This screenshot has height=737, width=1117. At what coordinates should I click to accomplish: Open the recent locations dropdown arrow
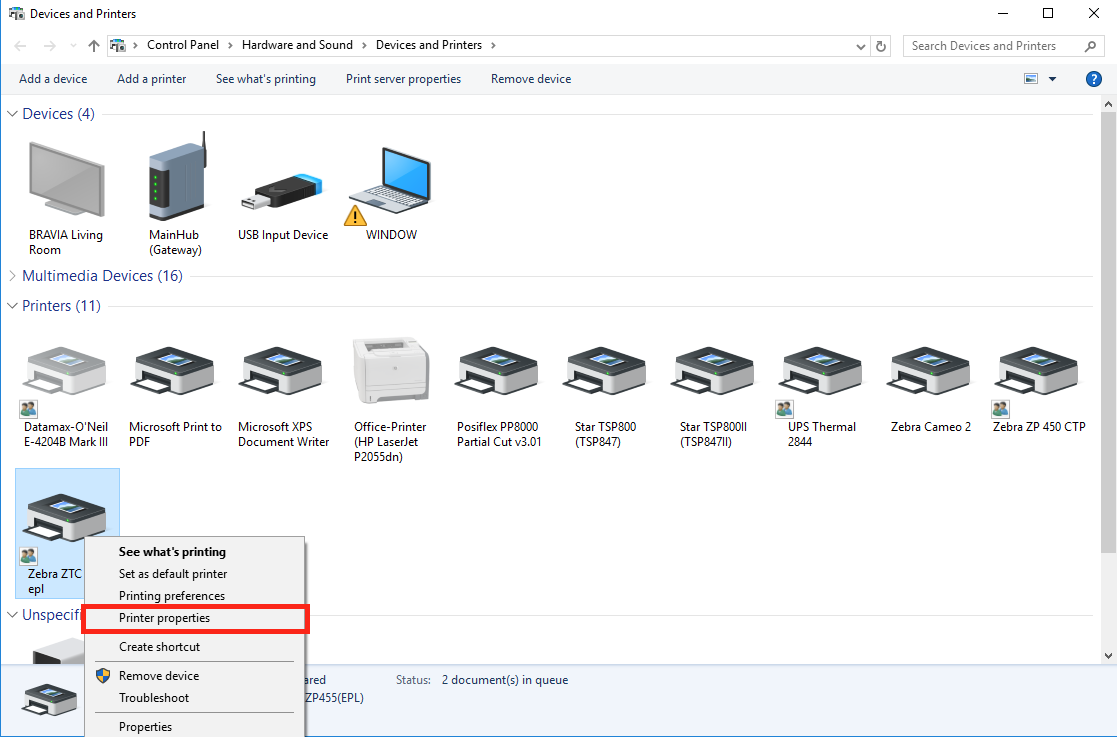[73, 46]
